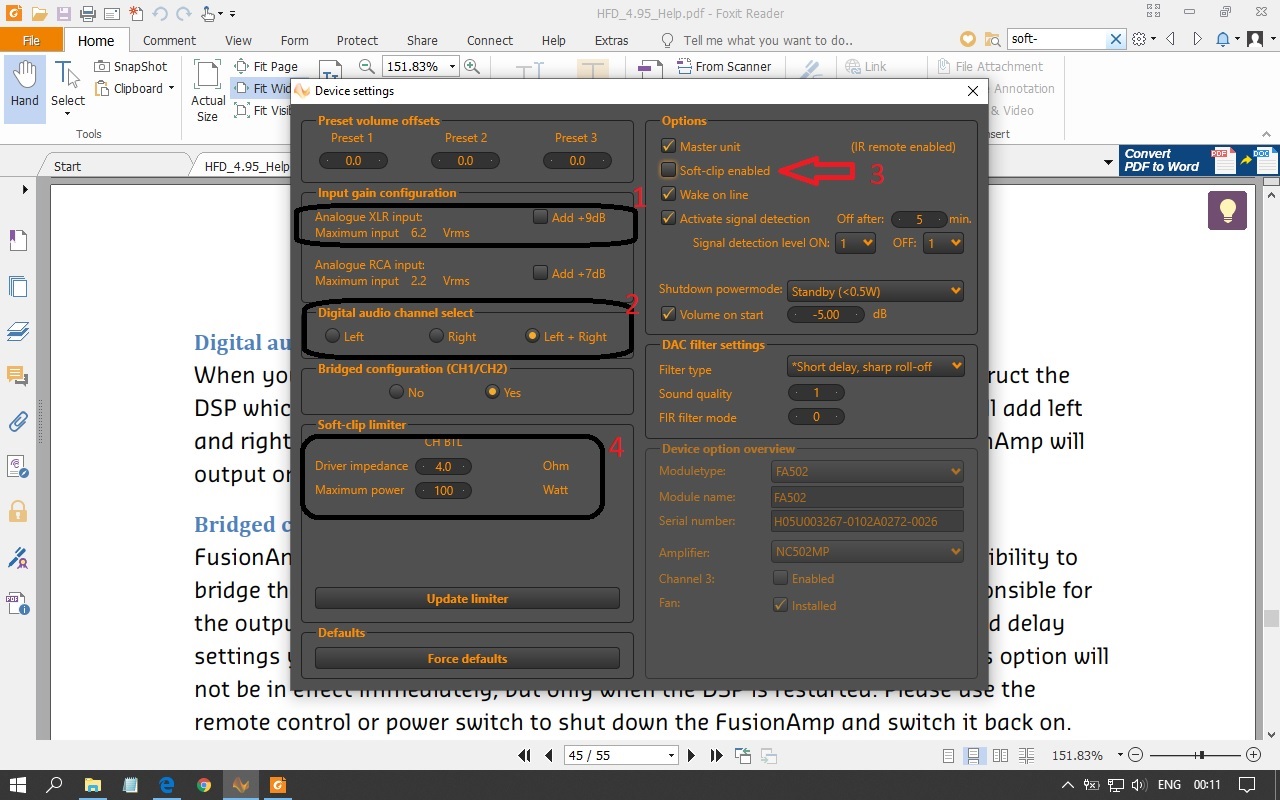Switch to the Comment ribbon tab

coord(169,41)
